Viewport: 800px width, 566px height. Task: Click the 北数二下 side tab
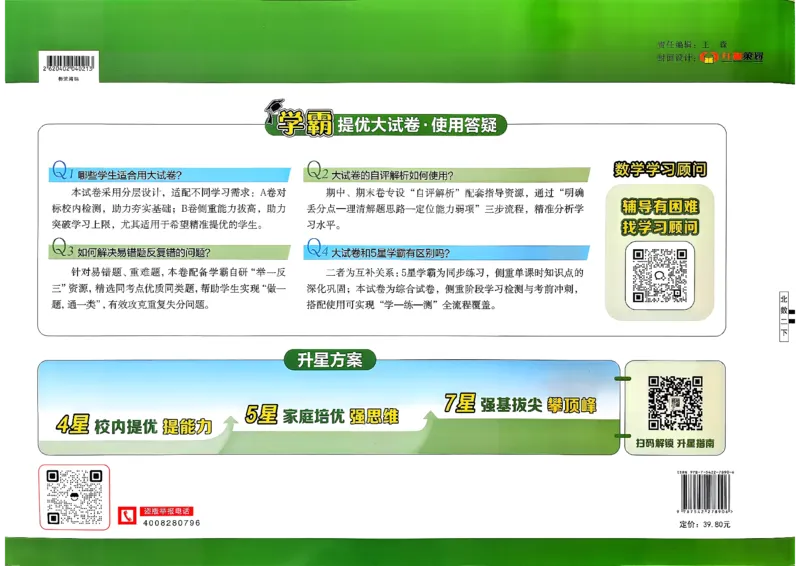784,316
